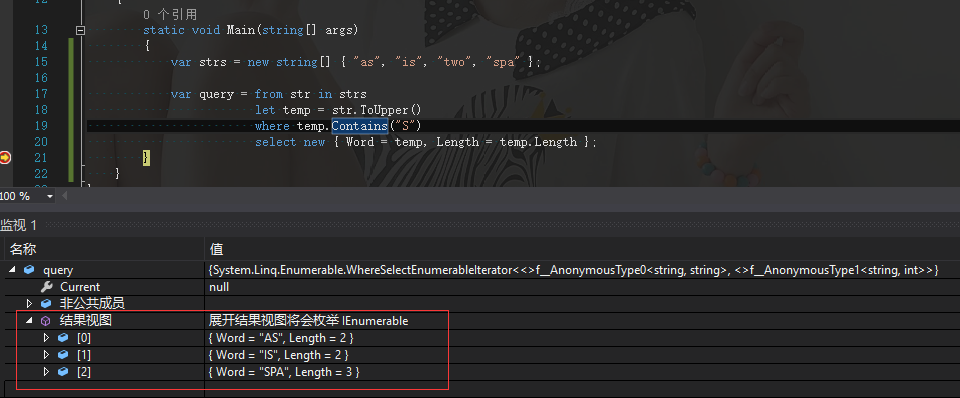Collapse the 结果视图 node

(x=29, y=321)
